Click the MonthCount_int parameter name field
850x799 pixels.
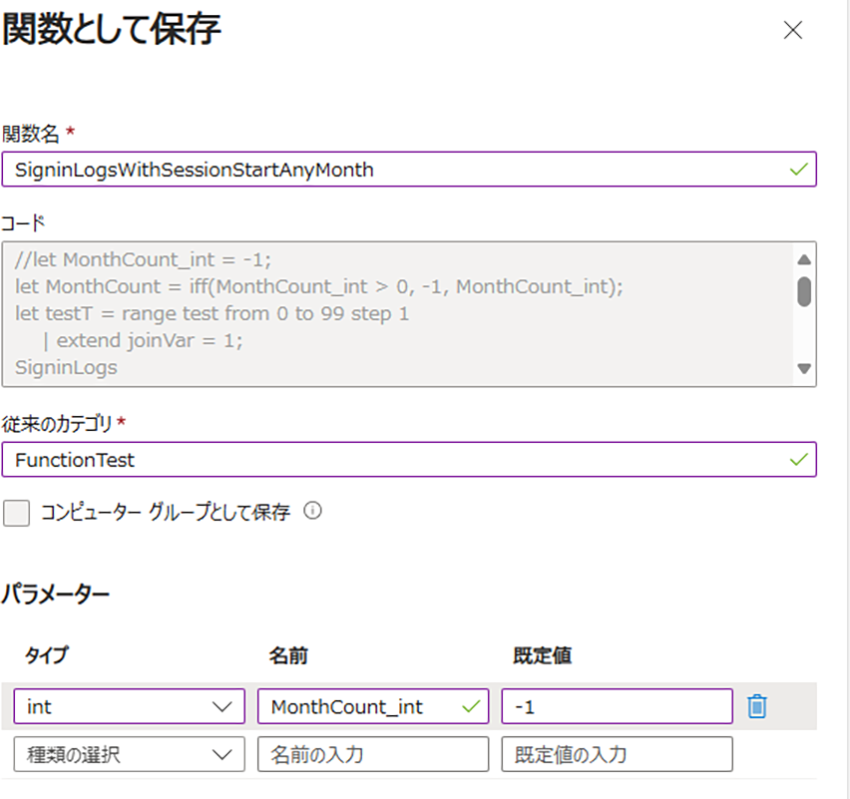[373, 706]
